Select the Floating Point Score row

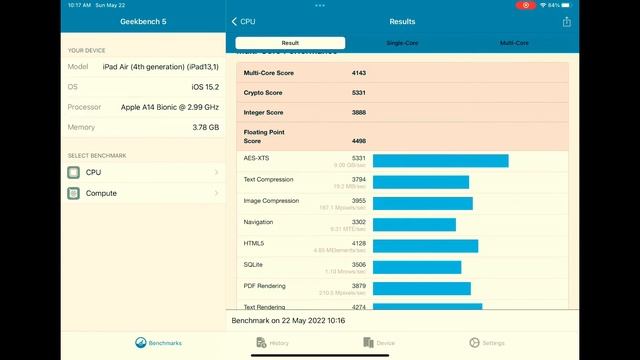point(402,136)
